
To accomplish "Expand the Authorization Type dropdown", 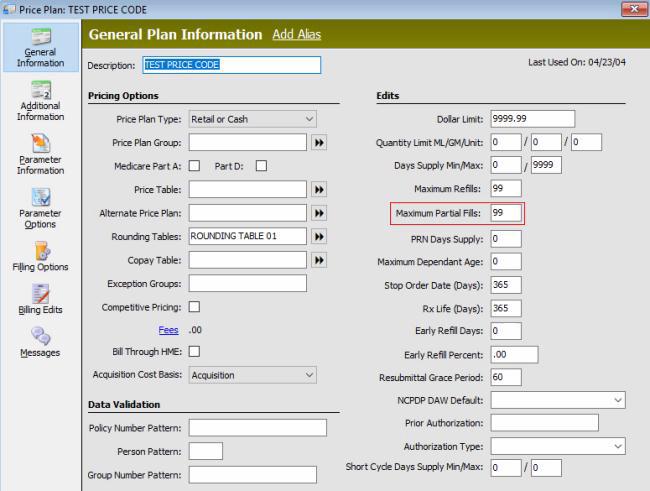I will pyautogui.click(x=558, y=446).
